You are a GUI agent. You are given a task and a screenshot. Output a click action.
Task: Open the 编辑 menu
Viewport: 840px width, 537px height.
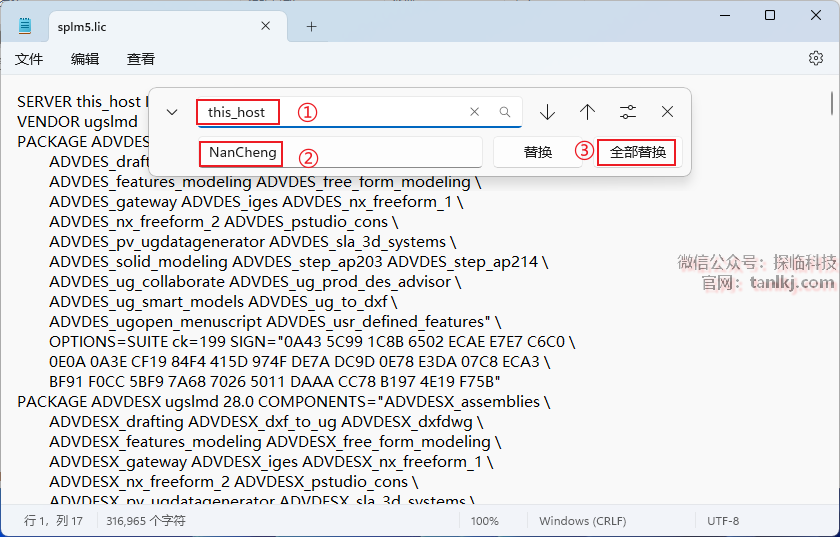tap(85, 59)
